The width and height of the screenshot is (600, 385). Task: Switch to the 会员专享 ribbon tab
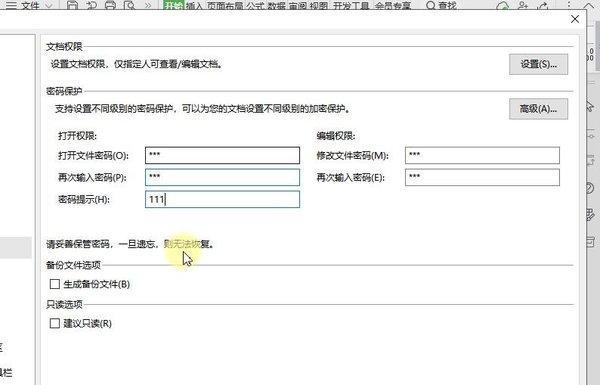click(x=392, y=5)
